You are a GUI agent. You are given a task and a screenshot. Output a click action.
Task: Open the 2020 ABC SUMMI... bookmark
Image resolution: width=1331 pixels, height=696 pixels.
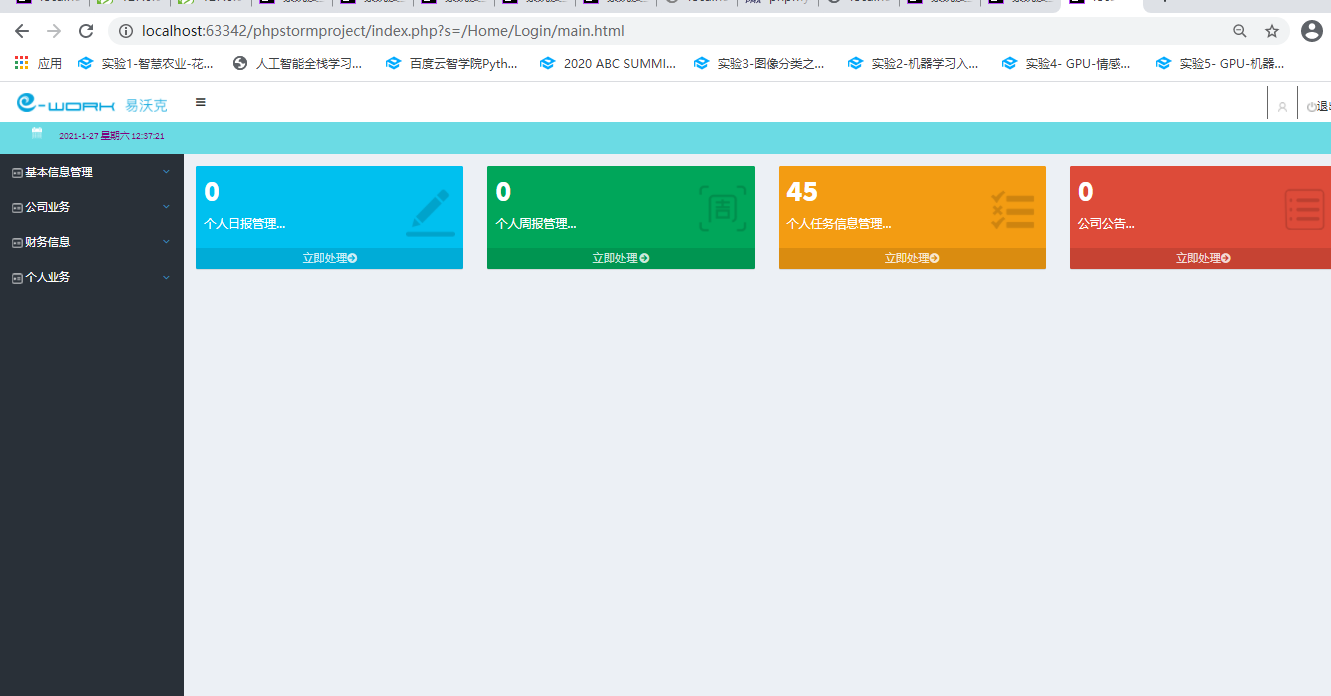coord(608,63)
